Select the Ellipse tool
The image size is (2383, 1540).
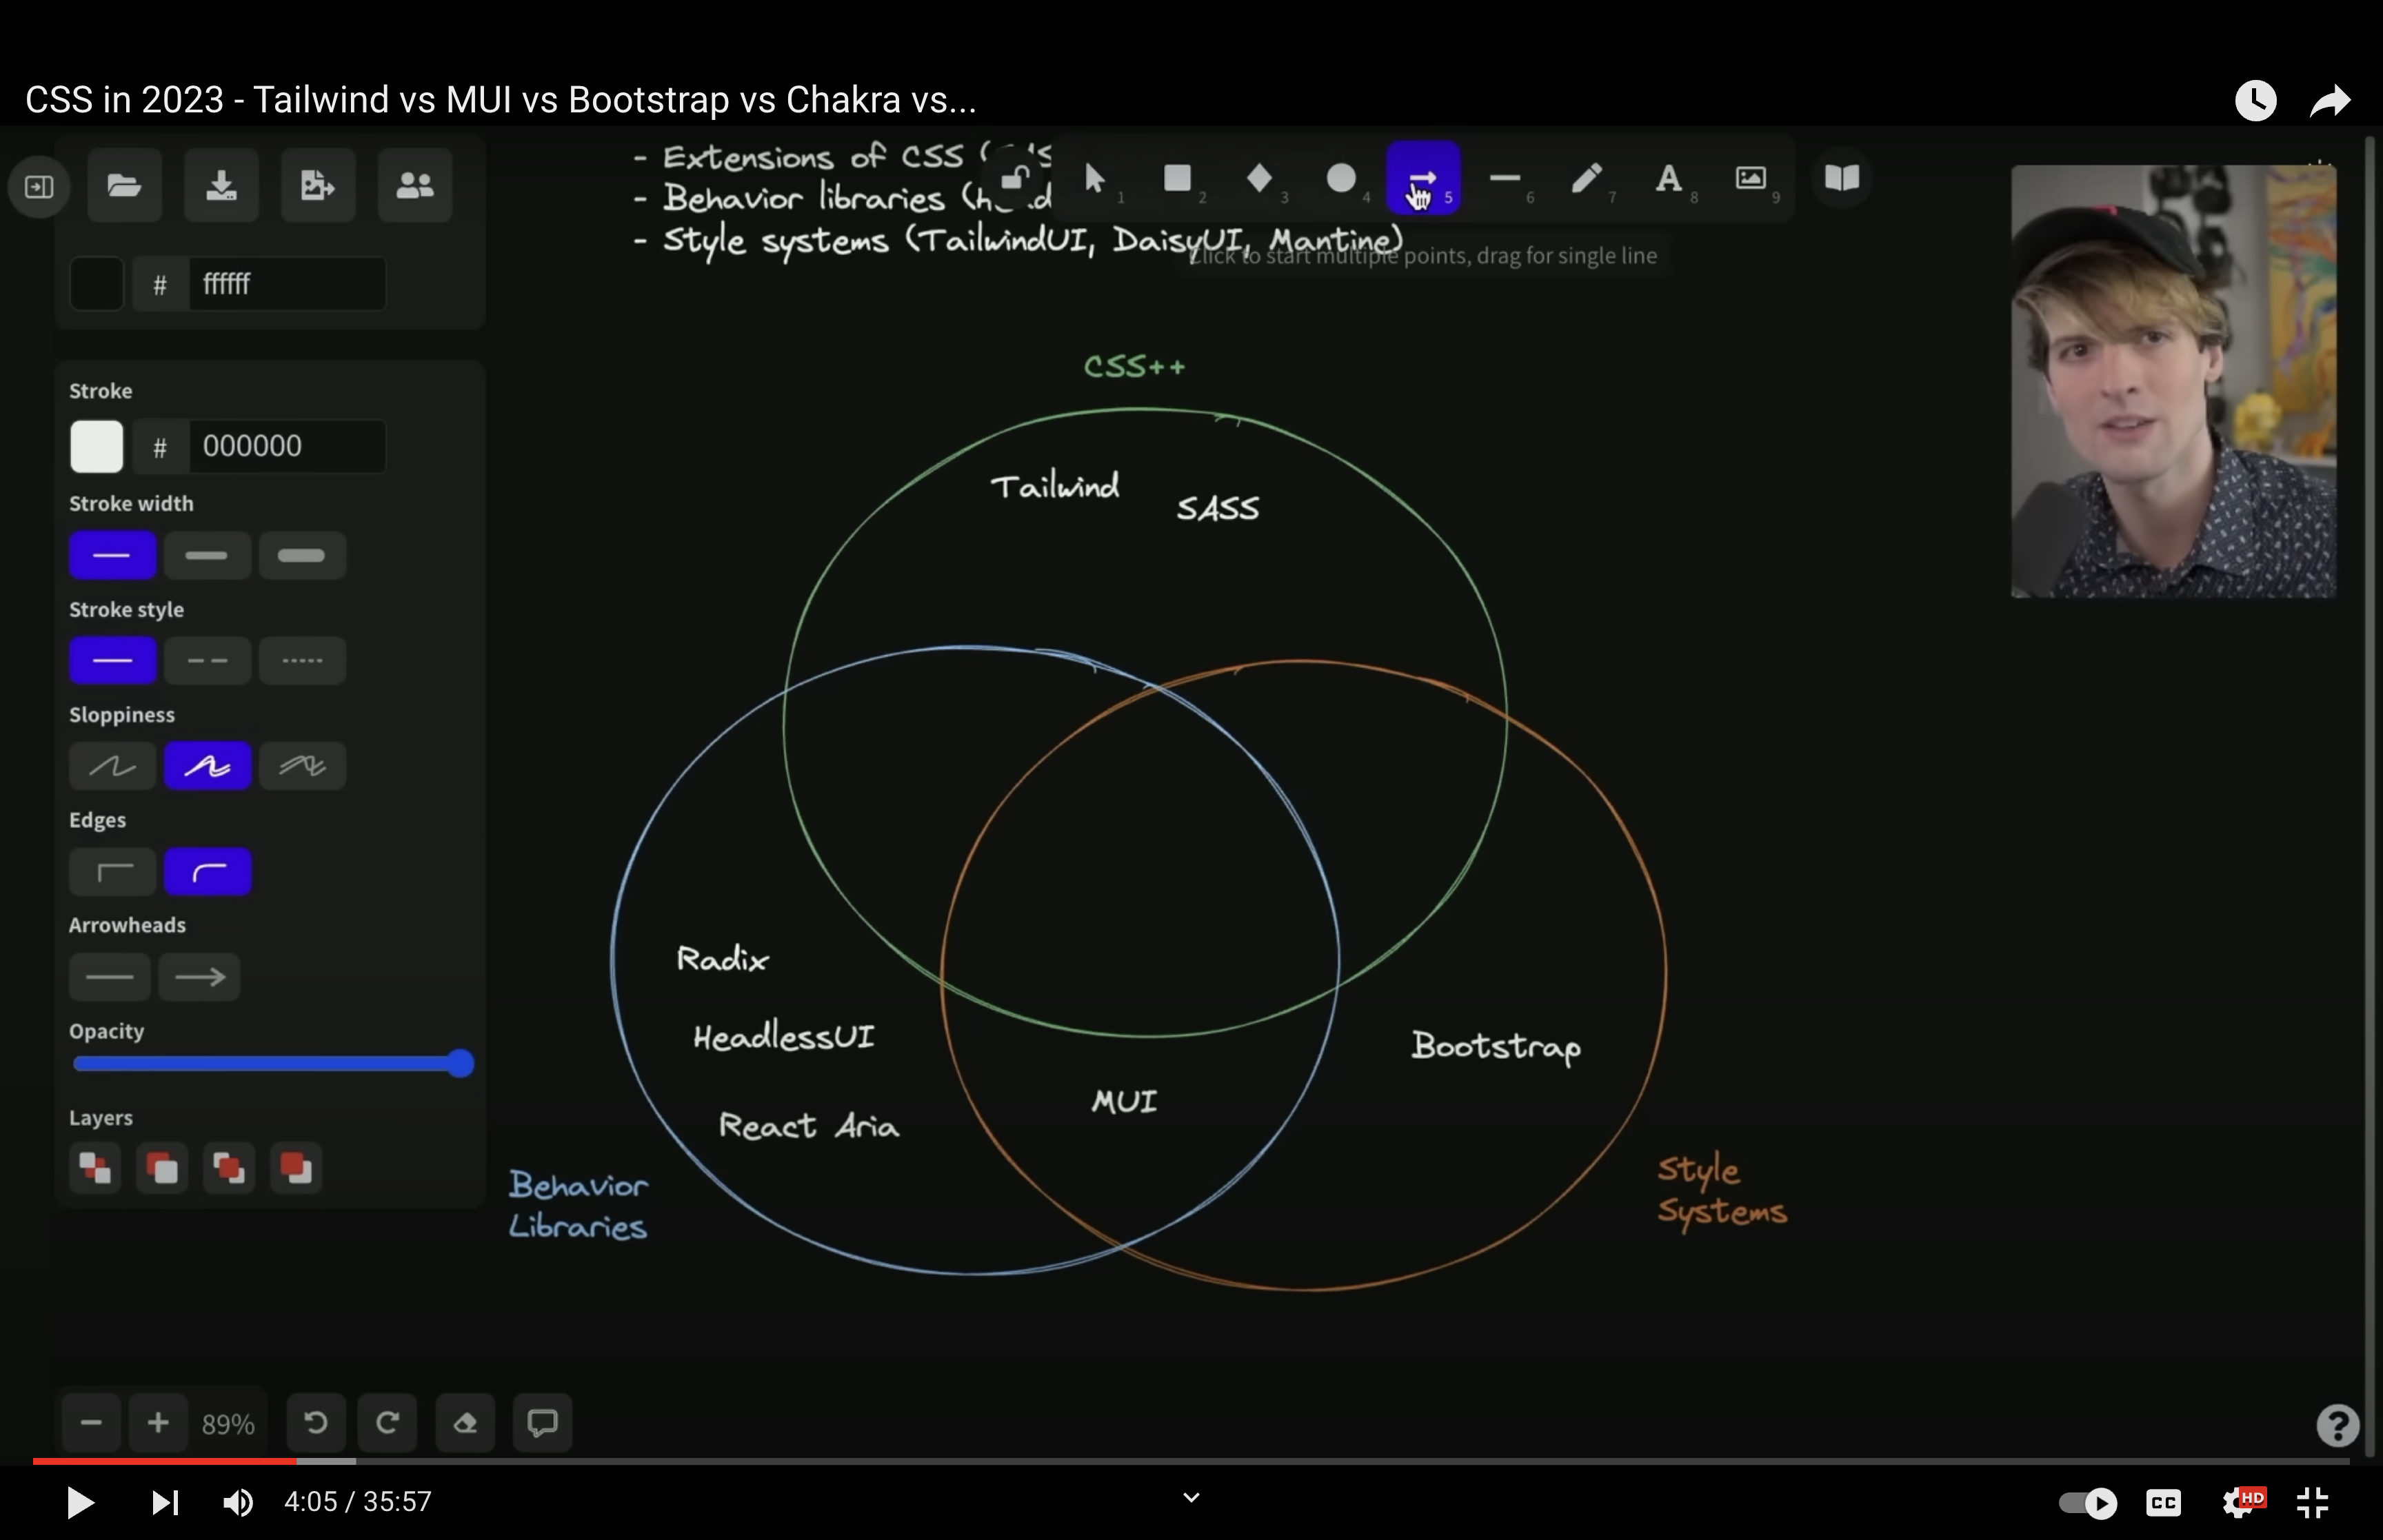(1341, 179)
